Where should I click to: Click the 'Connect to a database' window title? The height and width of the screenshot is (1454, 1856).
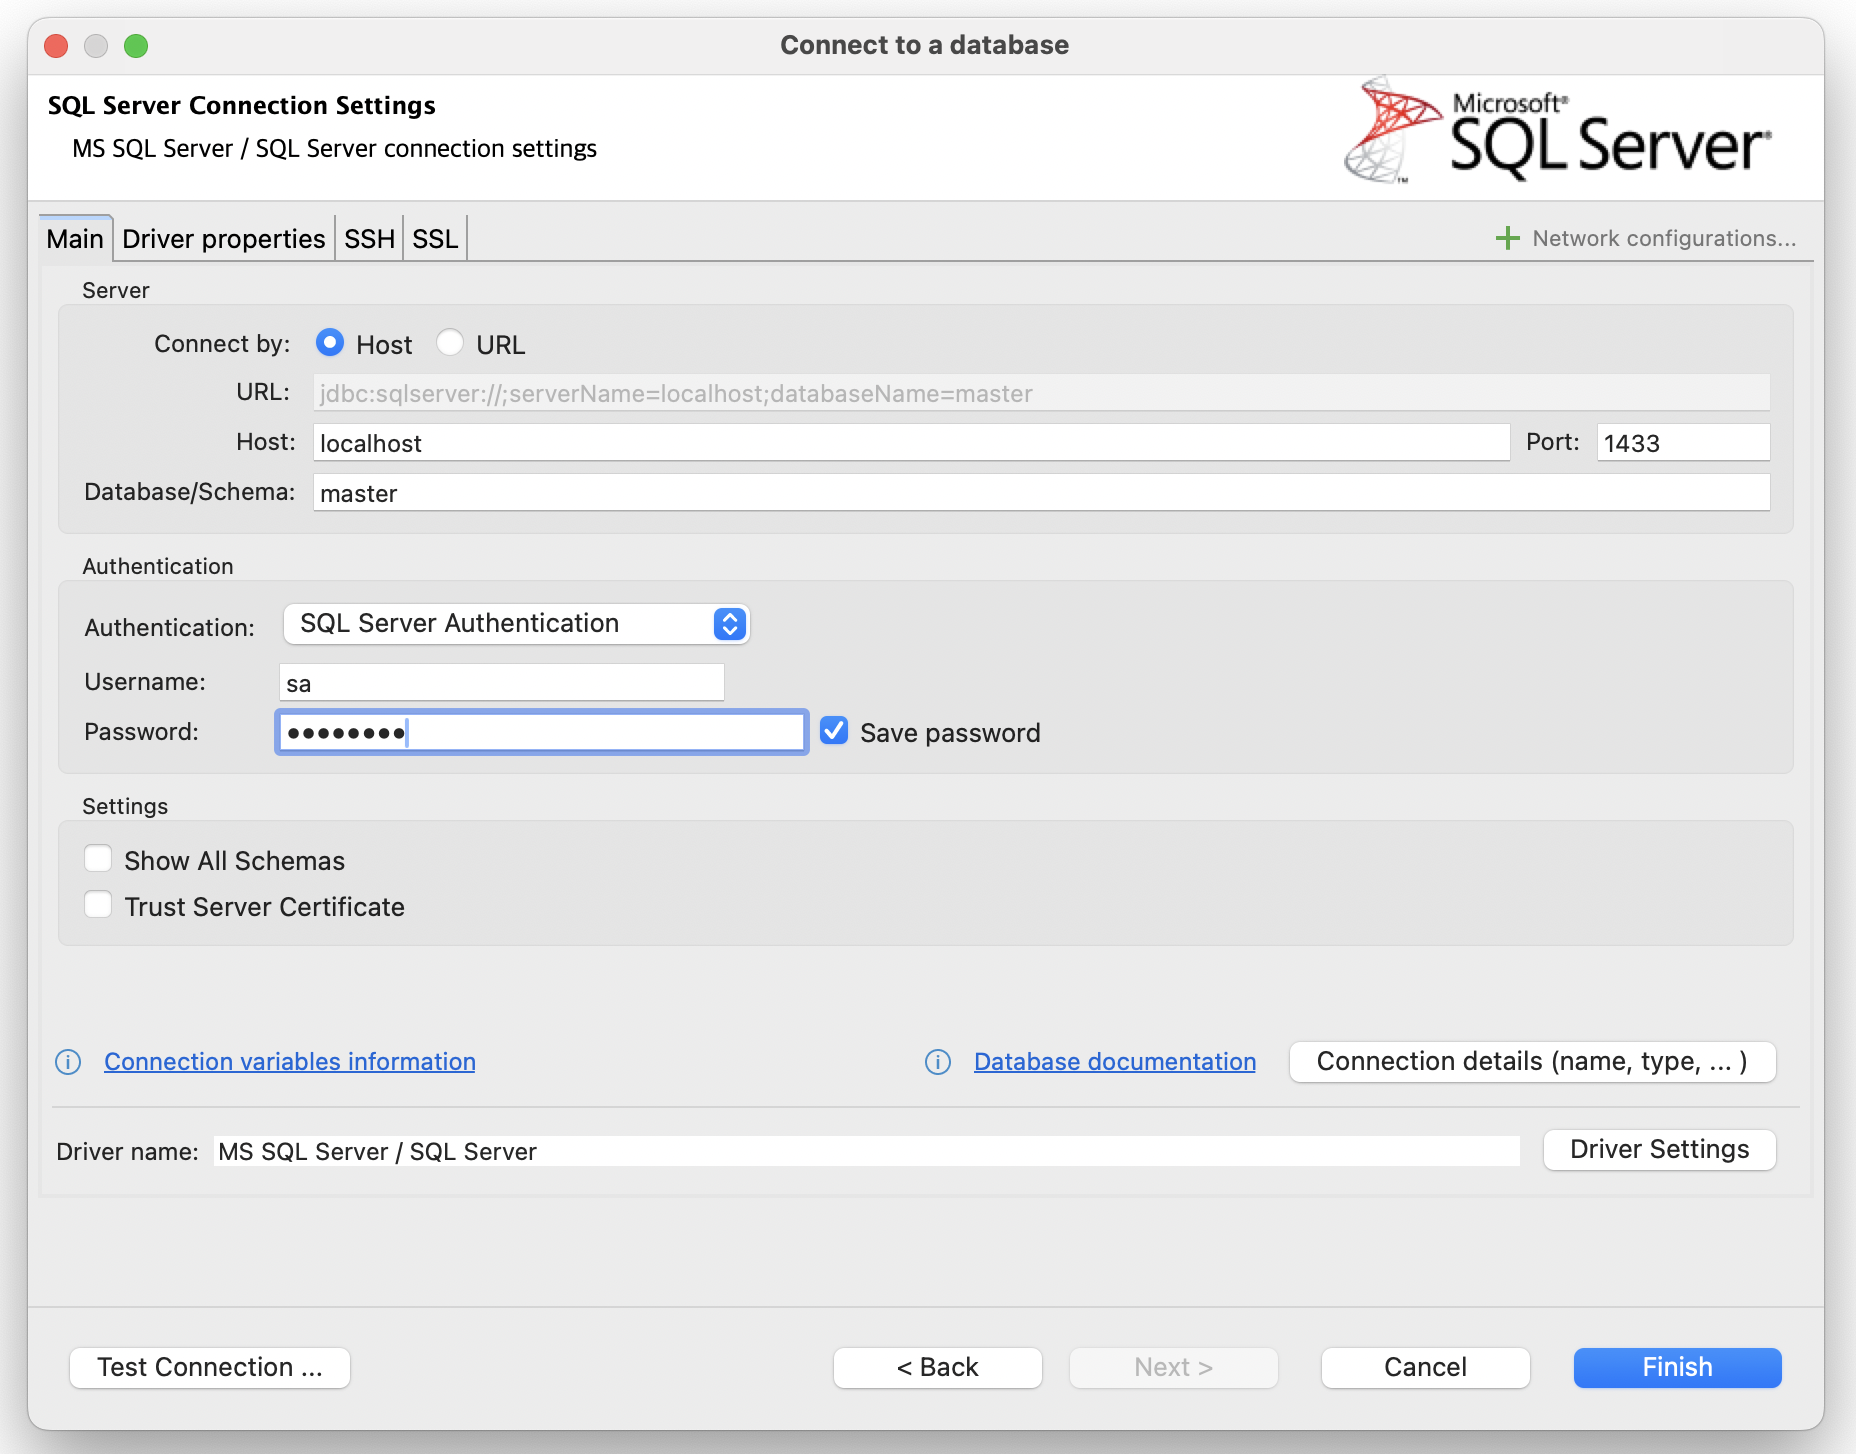pyautogui.click(x=925, y=45)
